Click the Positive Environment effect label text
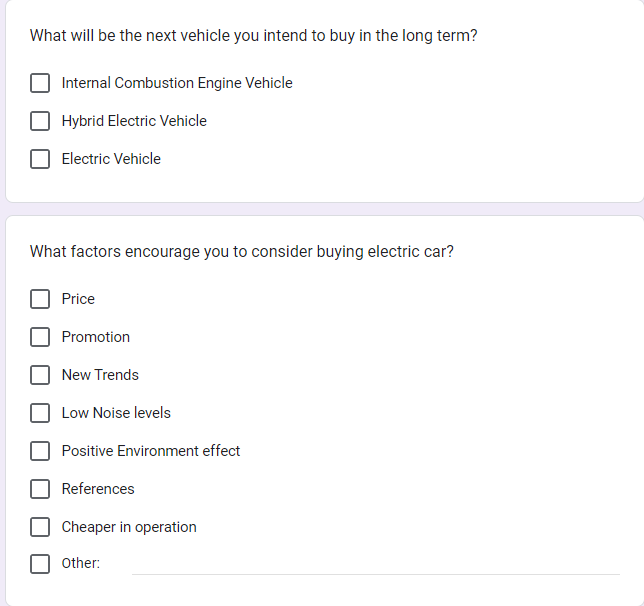The width and height of the screenshot is (644, 606). (x=151, y=451)
